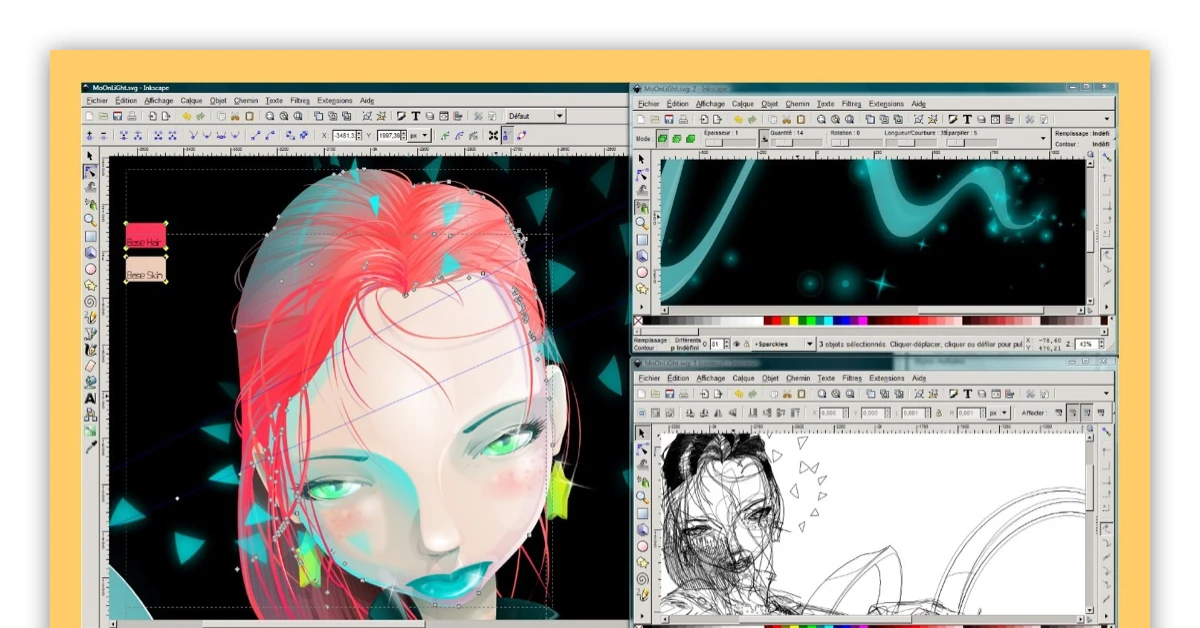Click the Paste clipboard icon in bottom-right window

(800, 395)
